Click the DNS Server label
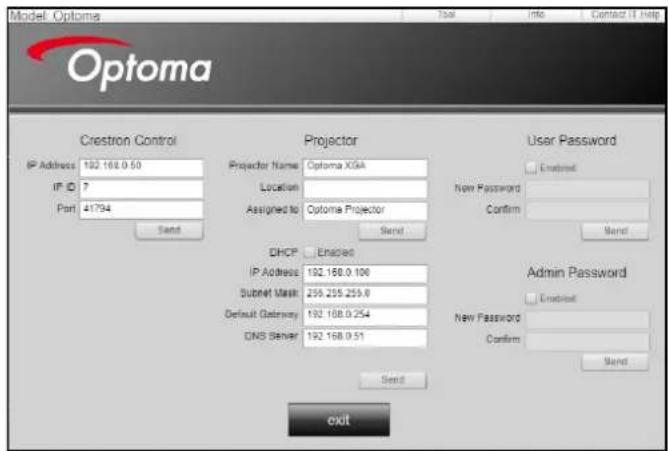The width and height of the screenshot is (668, 451). pos(271,336)
